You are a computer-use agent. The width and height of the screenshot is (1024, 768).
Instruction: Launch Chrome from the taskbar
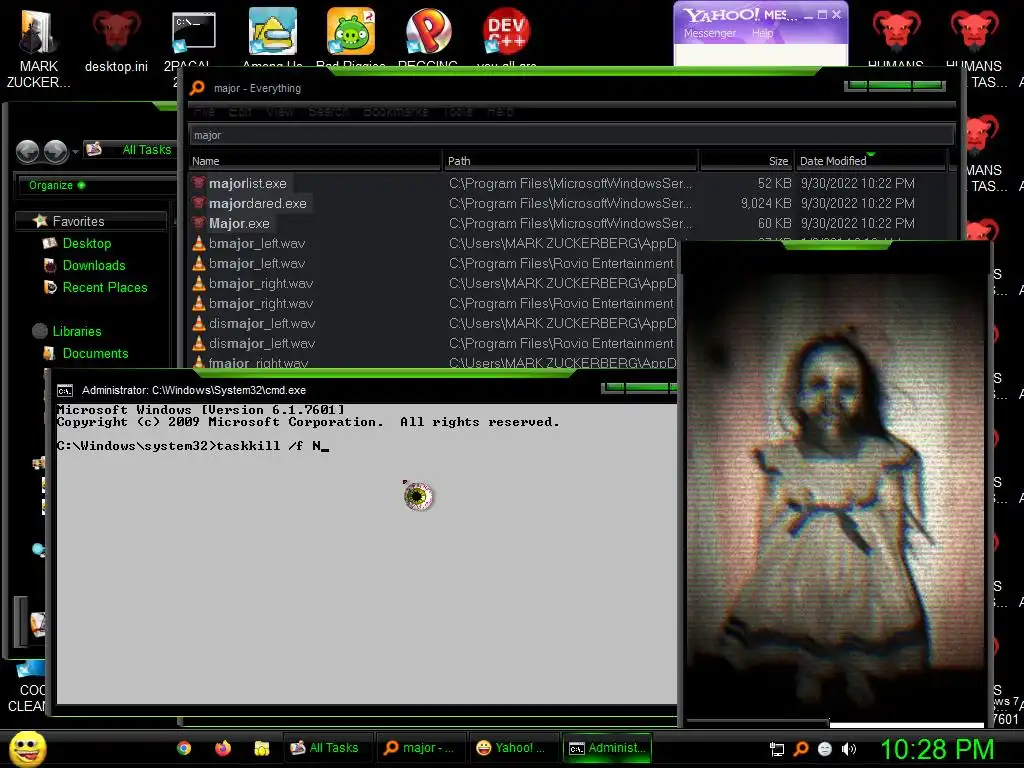pos(184,748)
